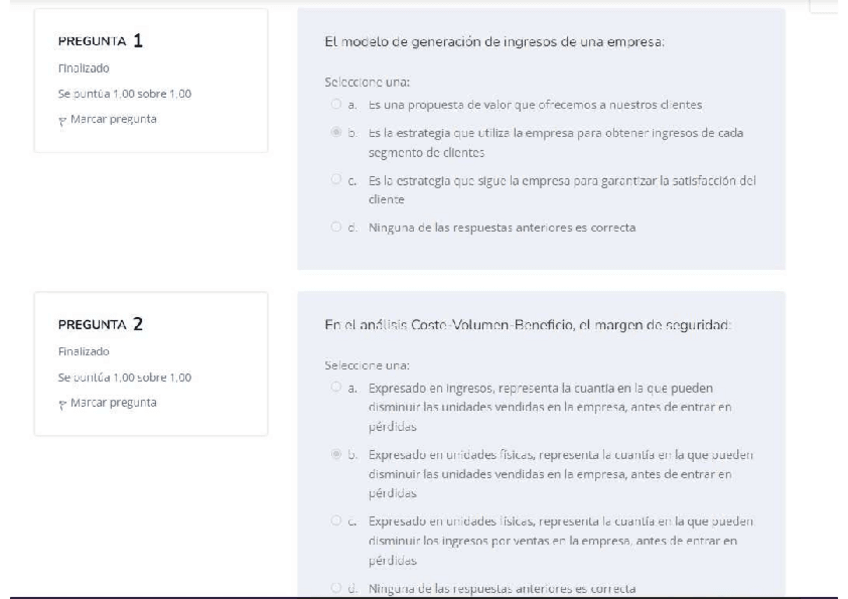Click answer 'Es la estrategia que utiliza la empresa'
The image size is (848, 599).
[556, 142]
